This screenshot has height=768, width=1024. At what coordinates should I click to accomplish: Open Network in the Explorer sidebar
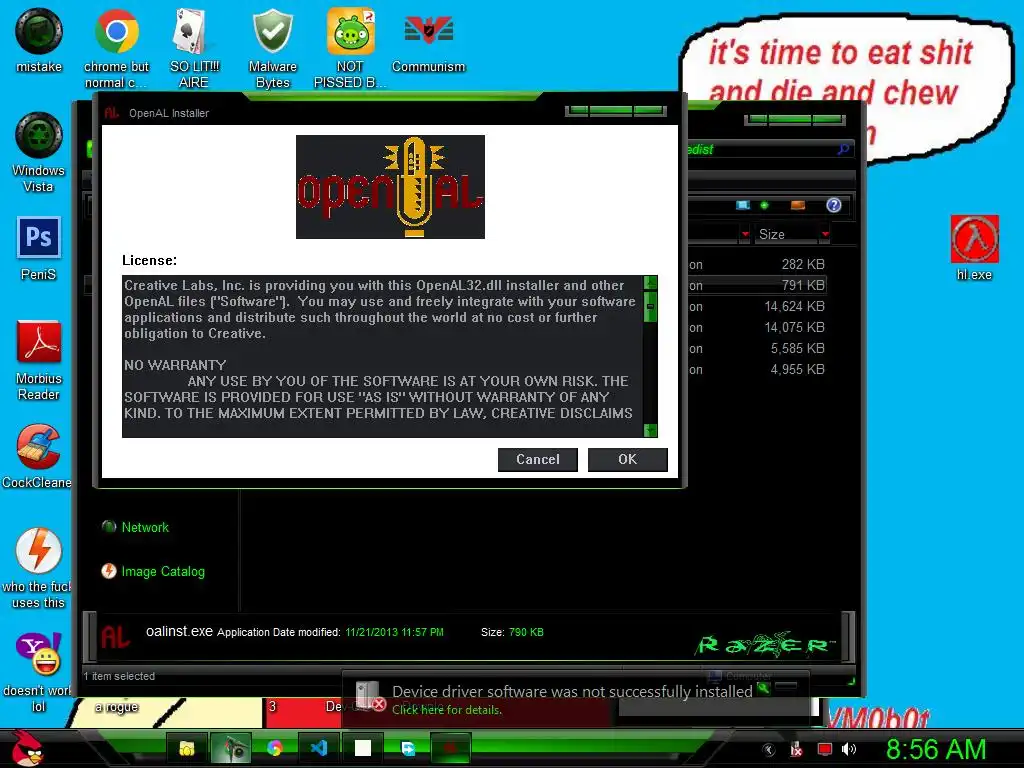136,527
